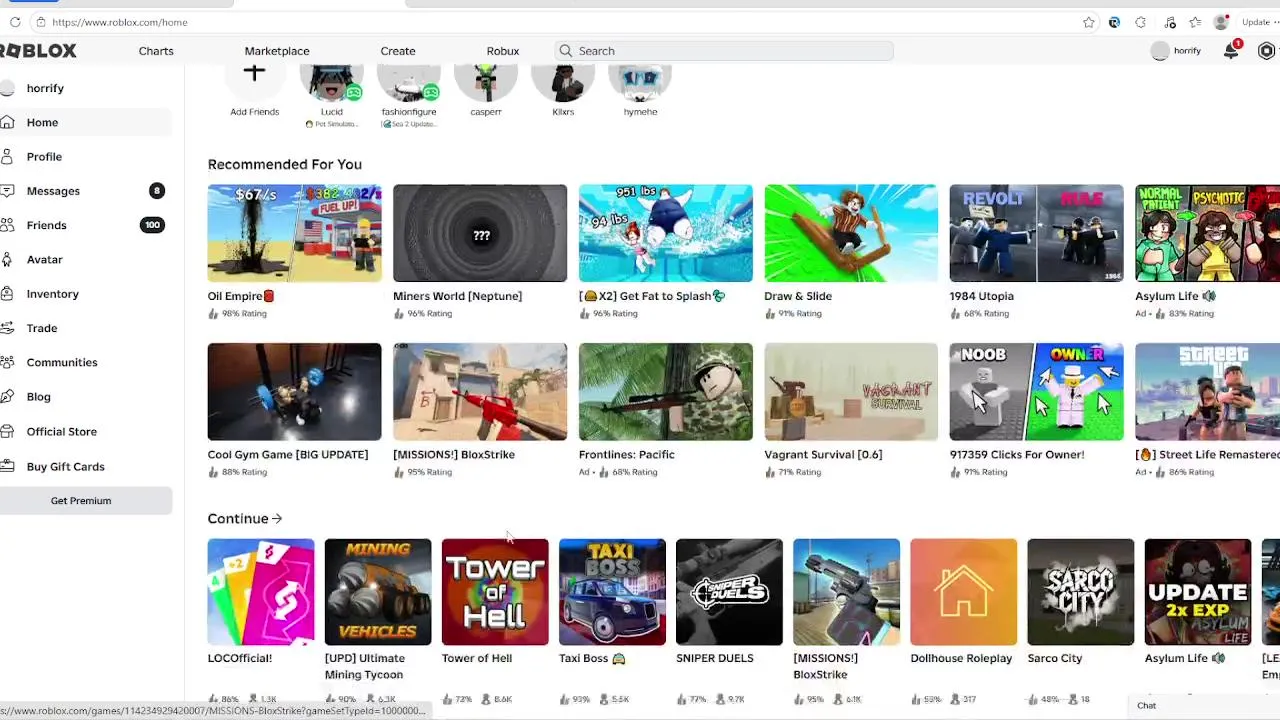Open Ultimate Mining Tycoon thumbnail
This screenshot has height=720, width=1280.
pyautogui.click(x=378, y=592)
